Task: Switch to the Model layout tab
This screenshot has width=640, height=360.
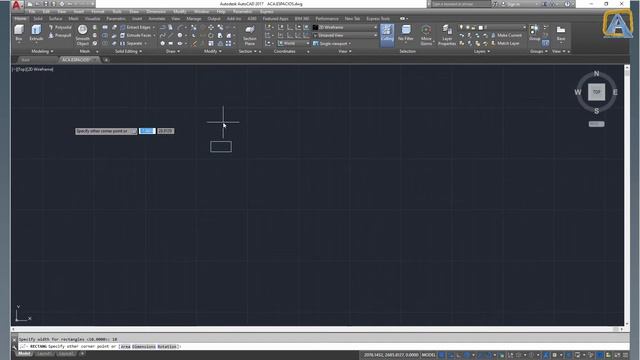Action: [x=24, y=354]
